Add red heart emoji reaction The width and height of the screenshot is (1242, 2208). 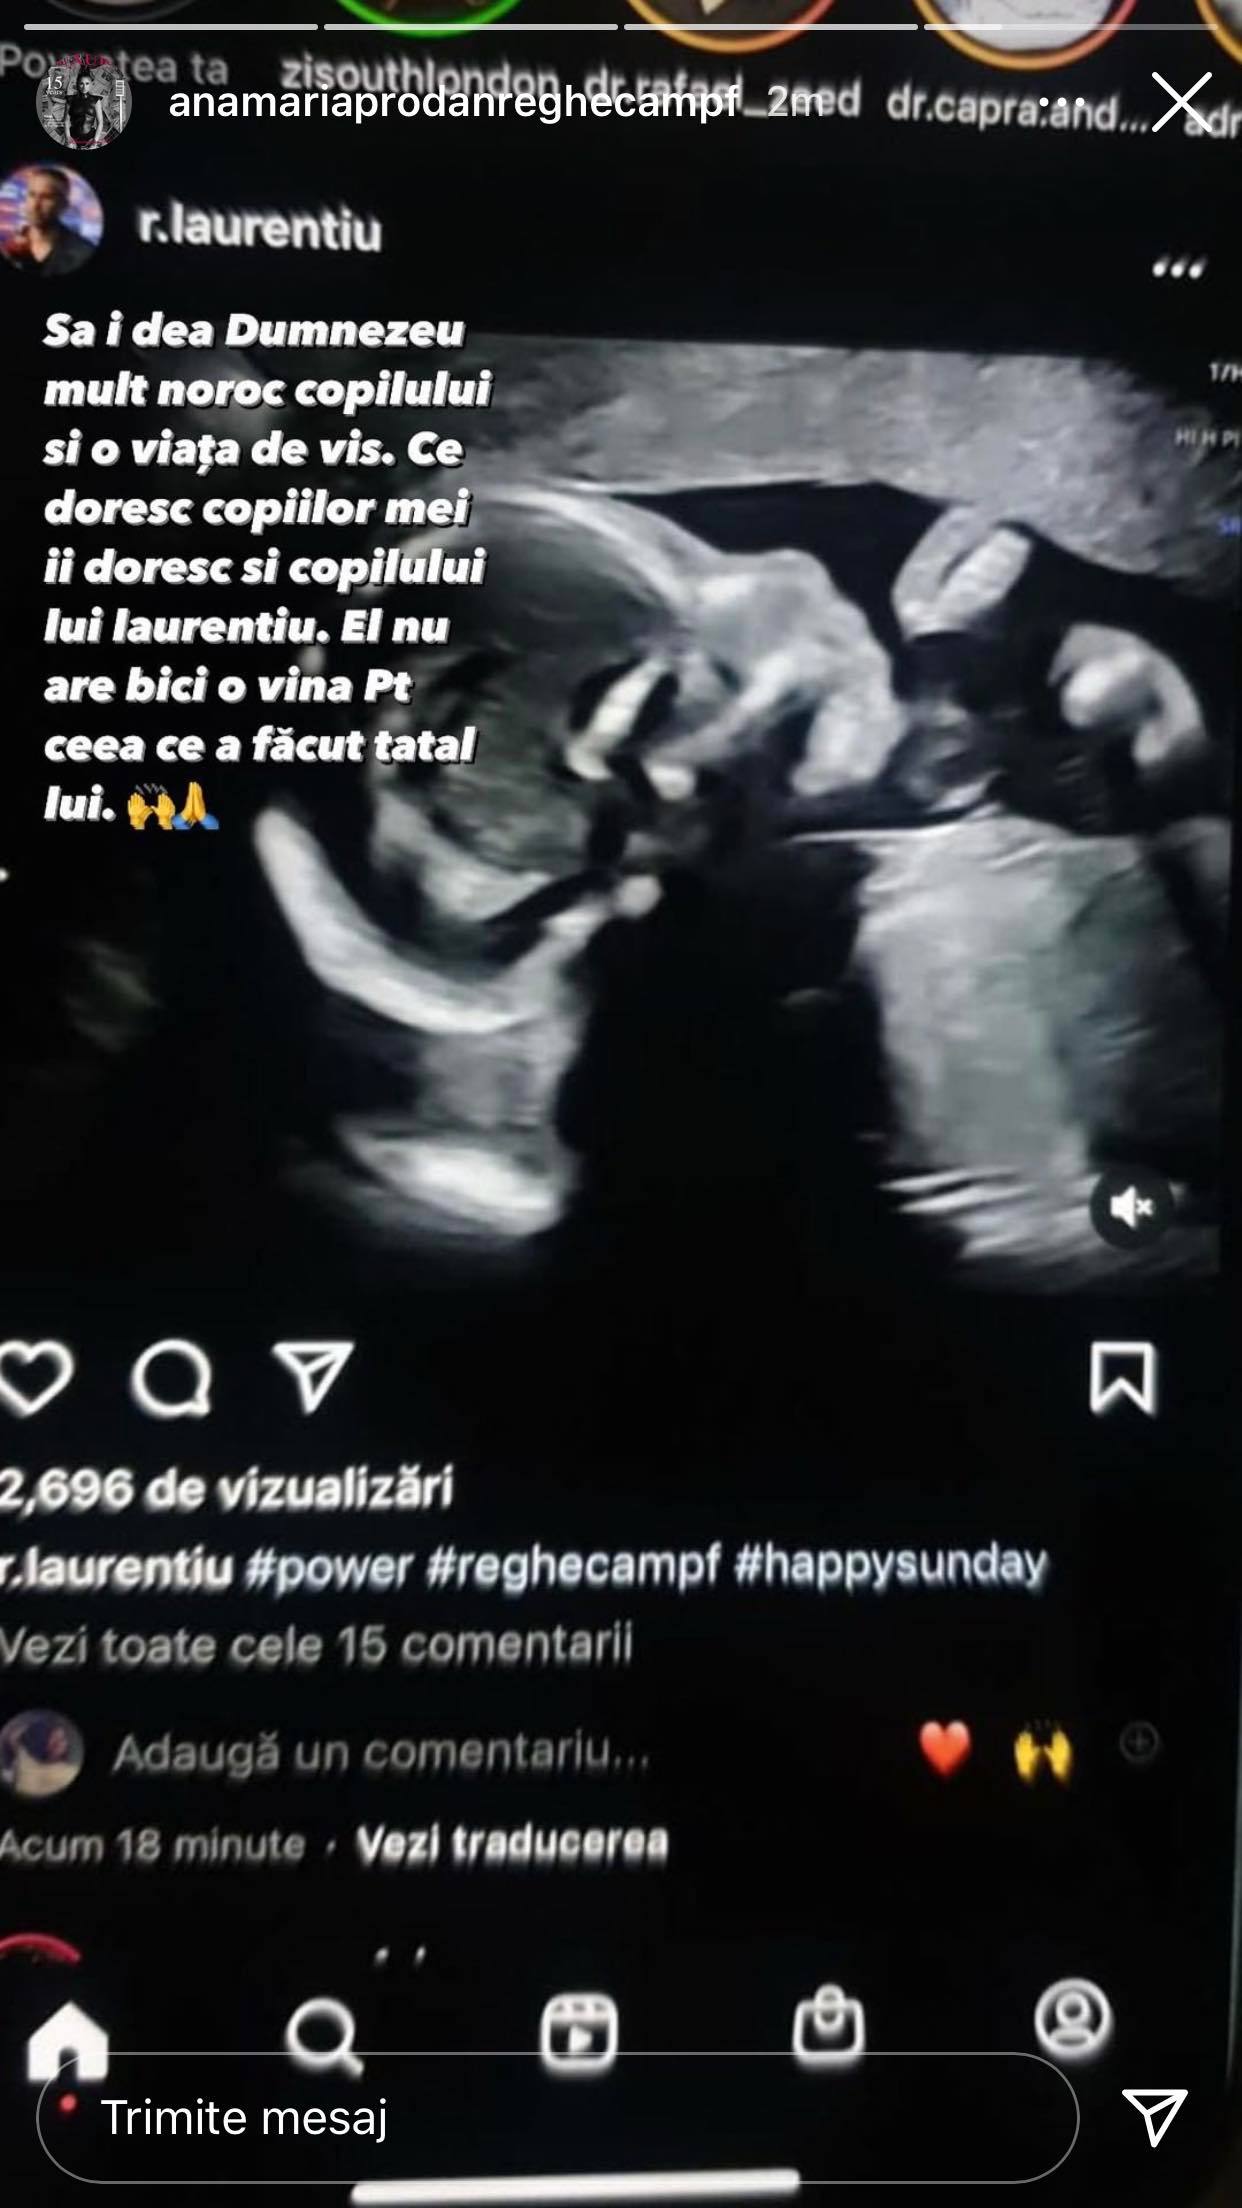pyautogui.click(x=945, y=1748)
